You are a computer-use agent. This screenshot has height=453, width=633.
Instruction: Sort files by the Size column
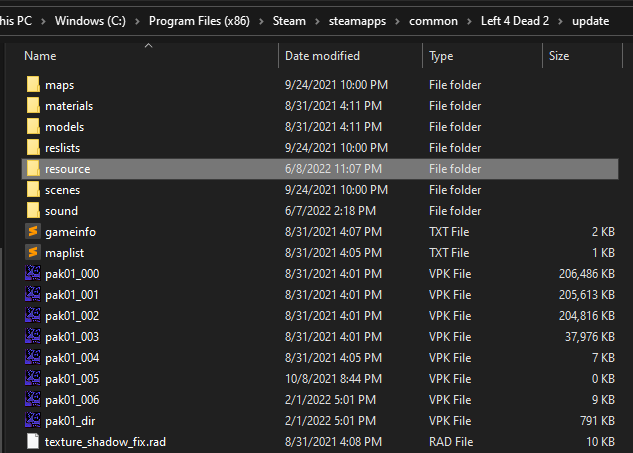click(x=559, y=56)
